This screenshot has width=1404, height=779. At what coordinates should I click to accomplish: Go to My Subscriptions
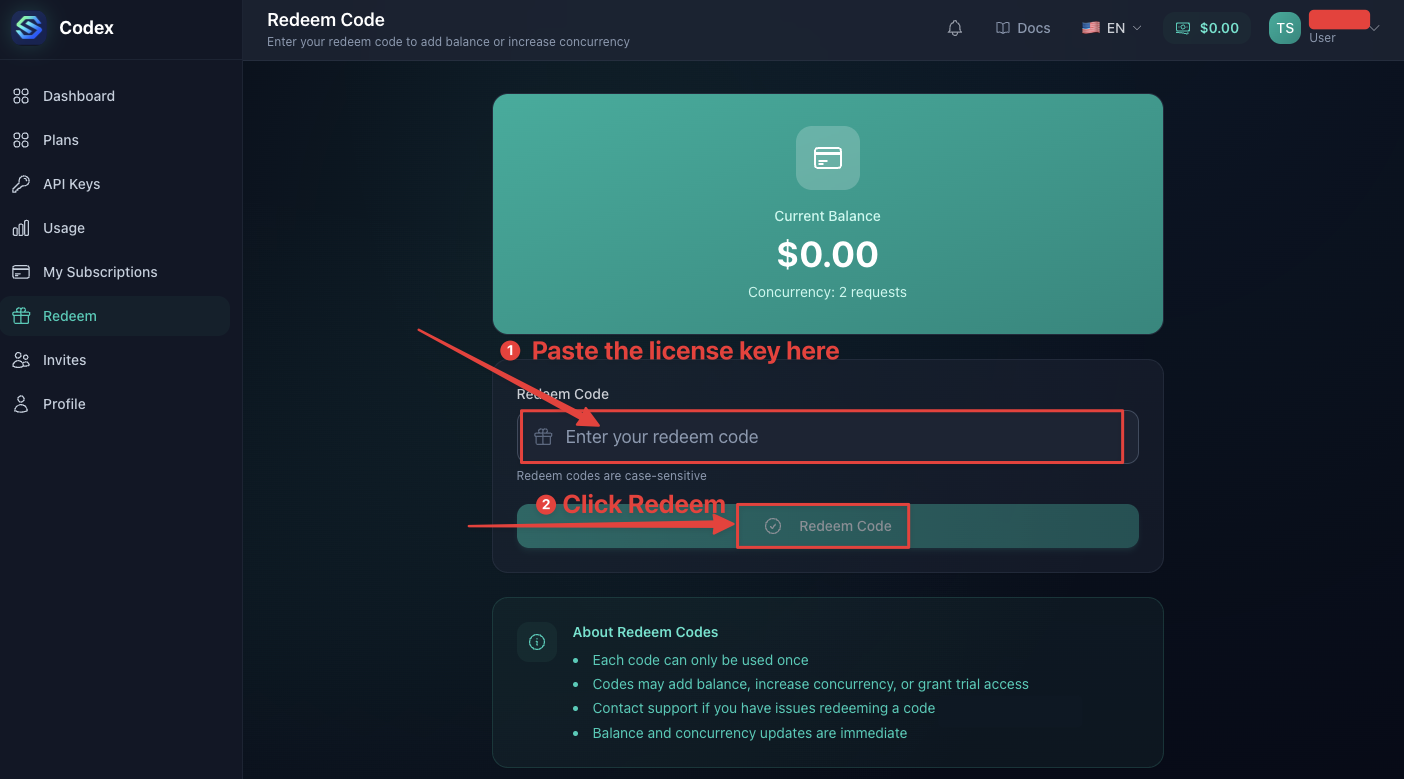click(x=100, y=272)
